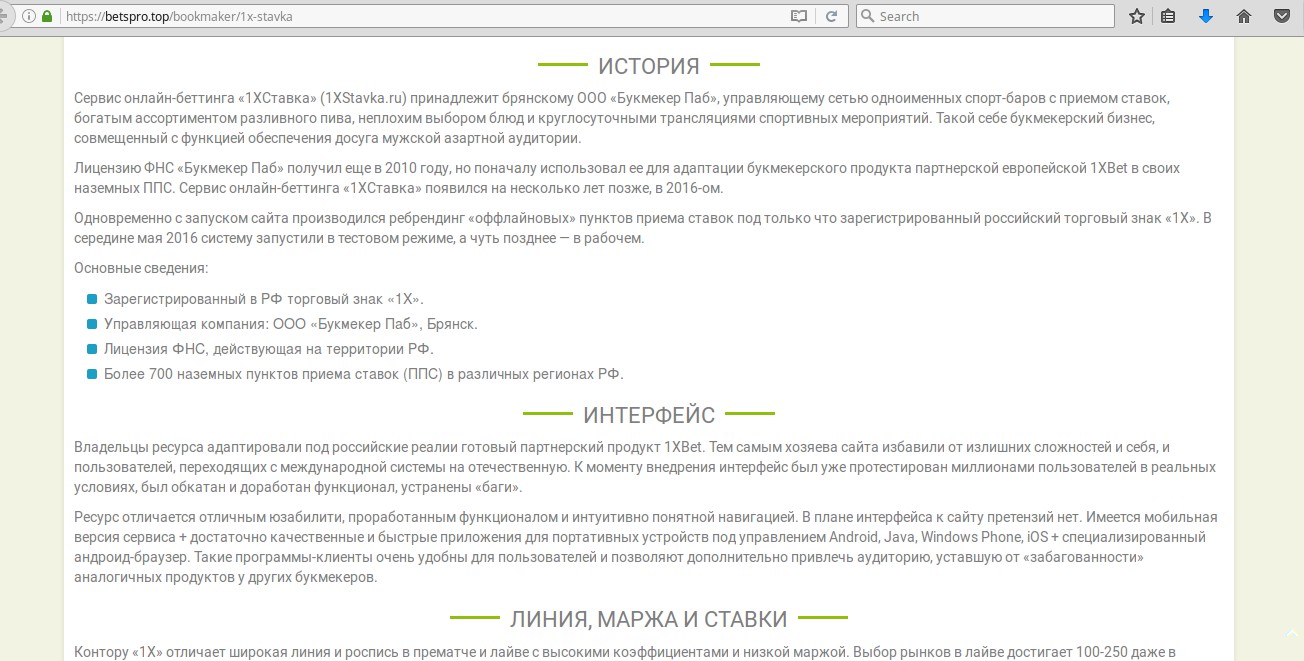Click paragraph starting Одновременно с запуском сайта
The height and width of the screenshot is (661, 1304).
coord(643,228)
